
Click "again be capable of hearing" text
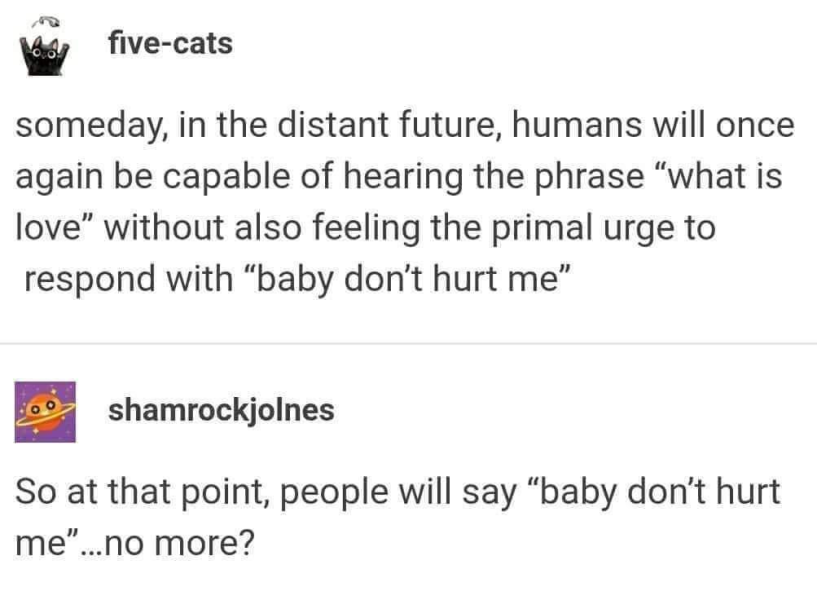click(239, 177)
